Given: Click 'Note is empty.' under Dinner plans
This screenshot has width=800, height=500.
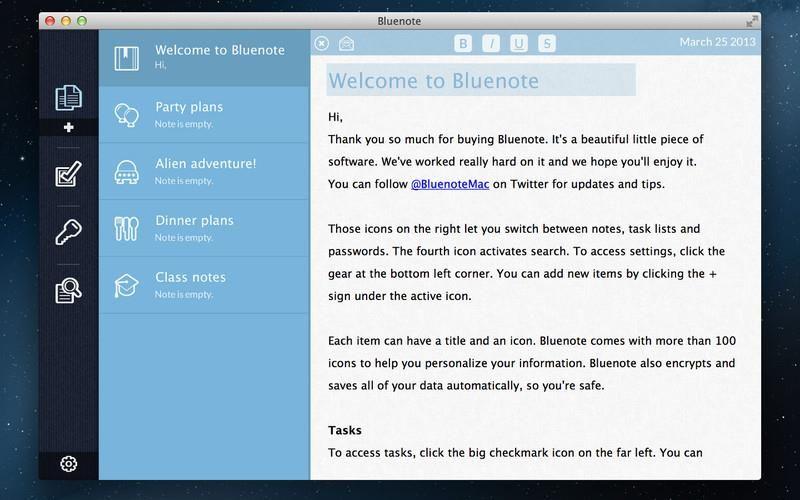Looking at the screenshot, I should click(184, 238).
